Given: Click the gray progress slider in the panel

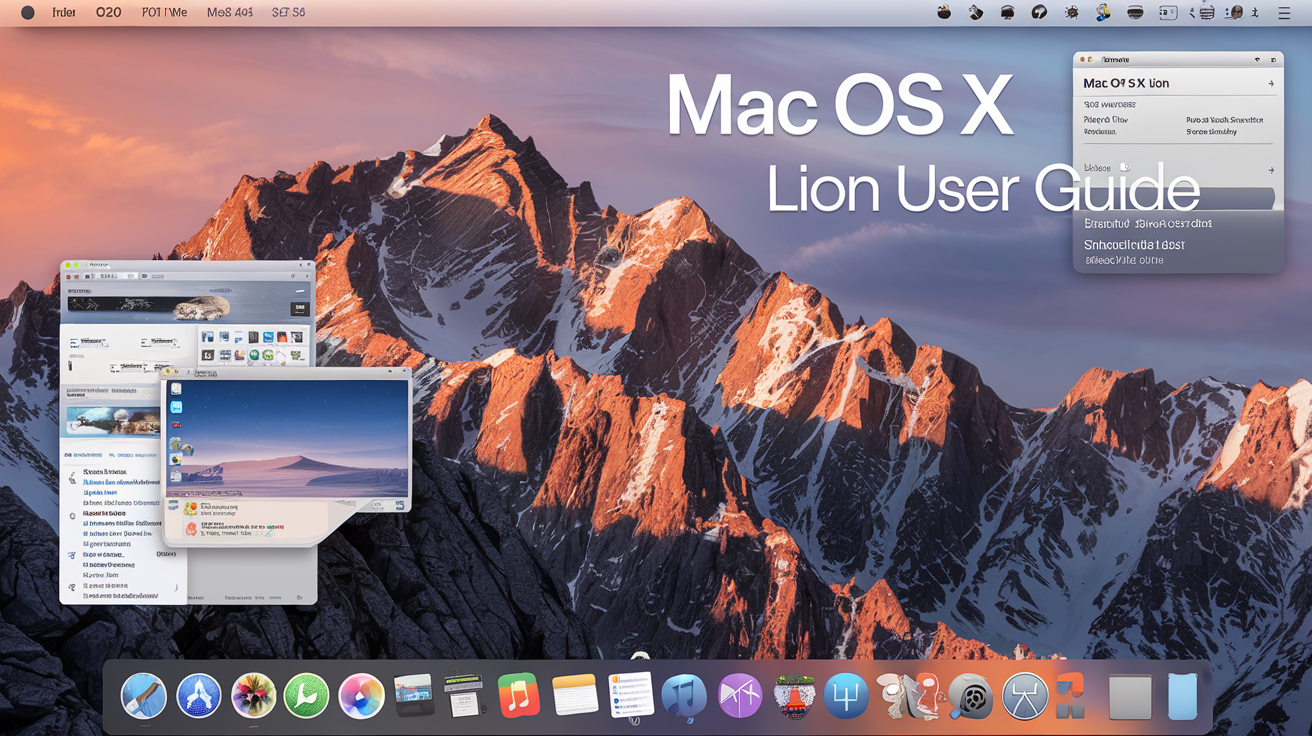Looking at the screenshot, I should point(1180,197).
